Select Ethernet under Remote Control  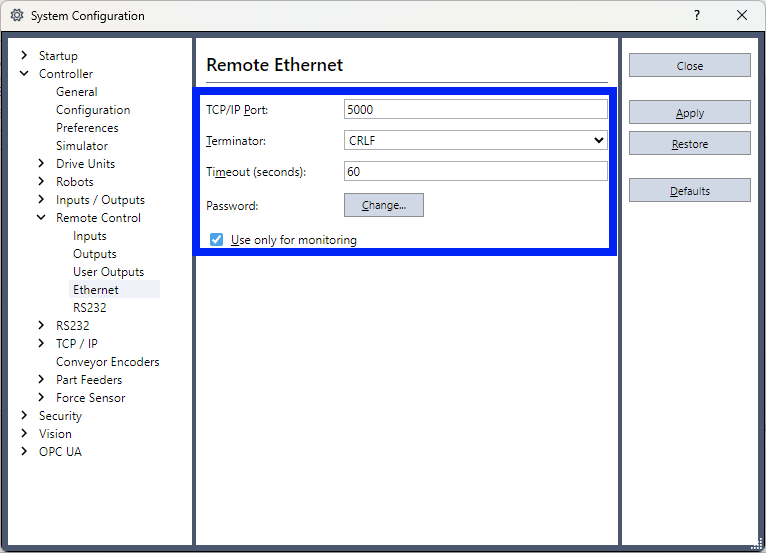click(x=96, y=290)
